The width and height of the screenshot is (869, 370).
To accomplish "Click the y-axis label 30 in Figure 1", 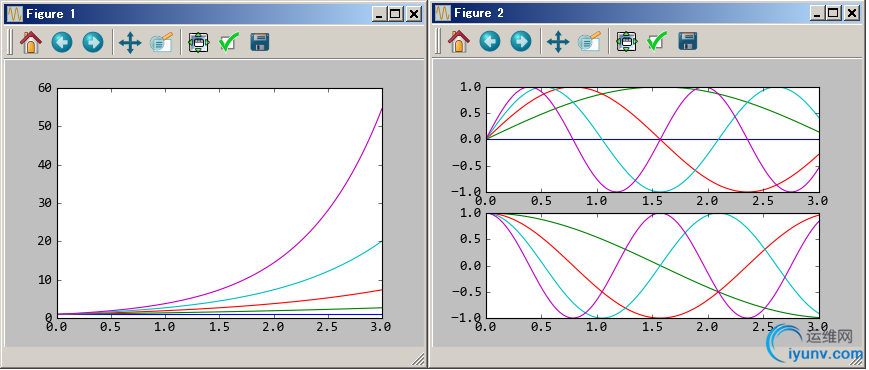I will (x=45, y=203).
